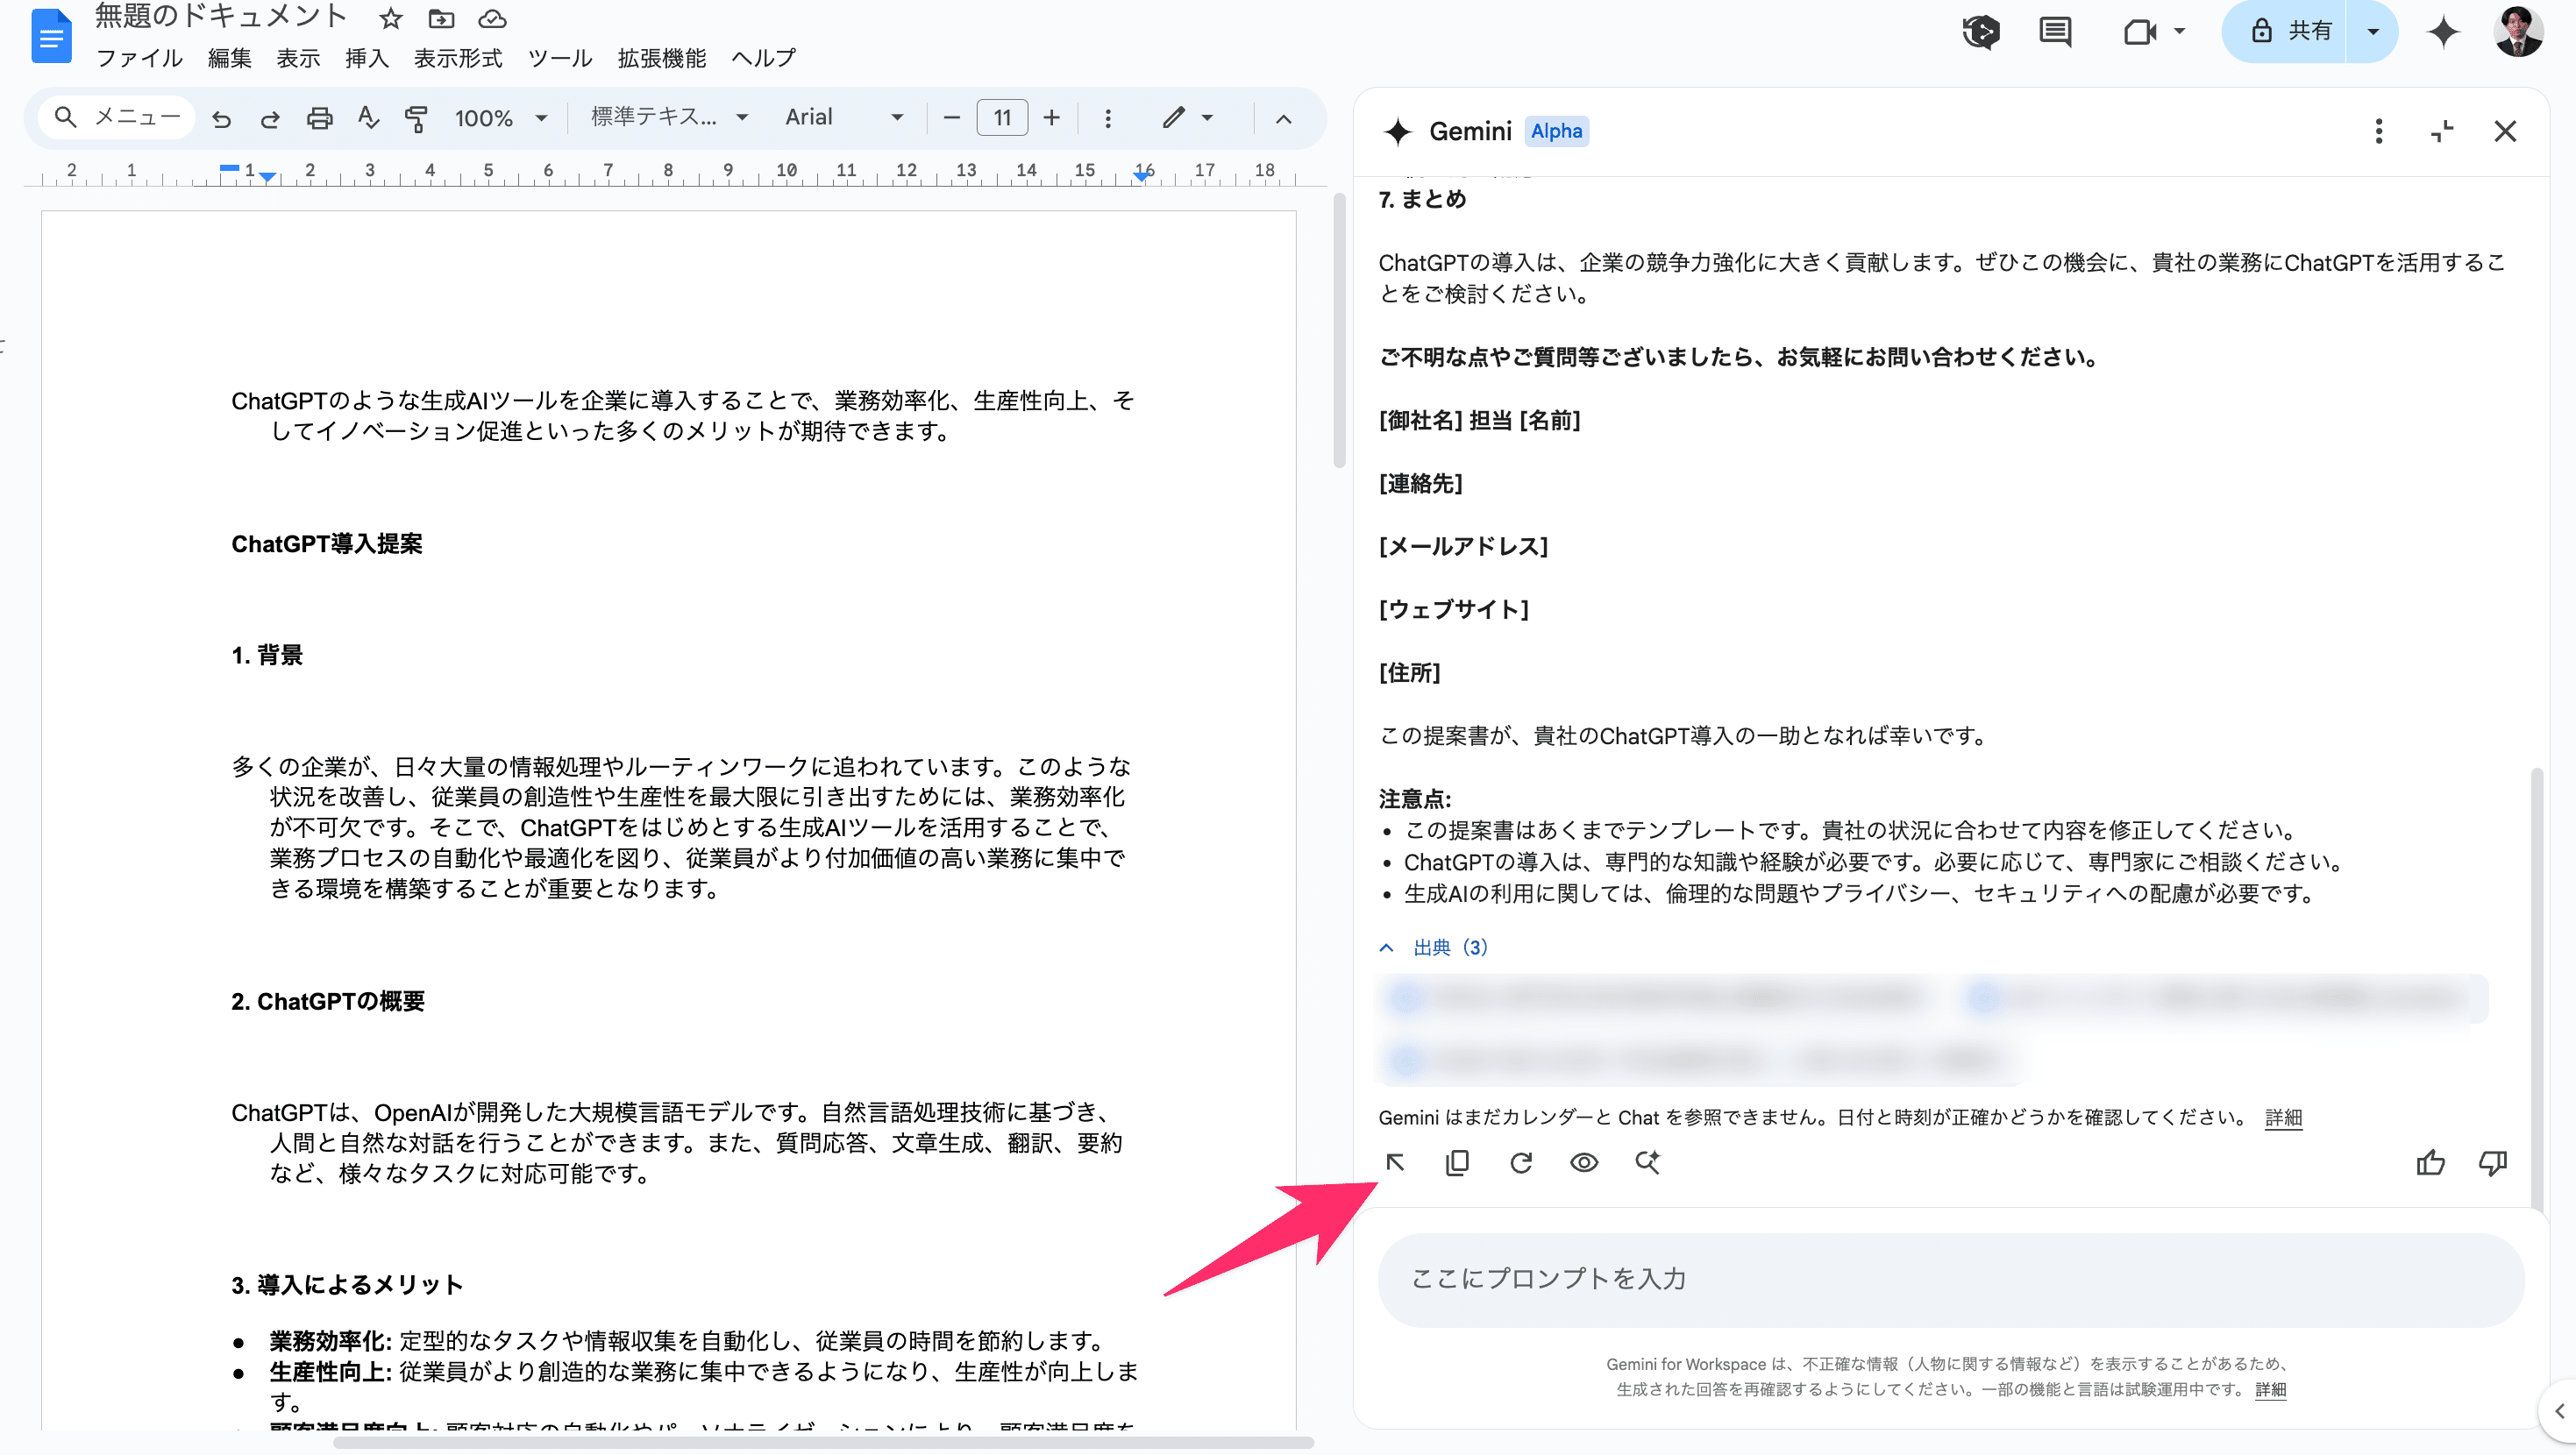Screen dimensions: 2576x1455
Task: Click the spell check icon
Action: coord(368,118)
